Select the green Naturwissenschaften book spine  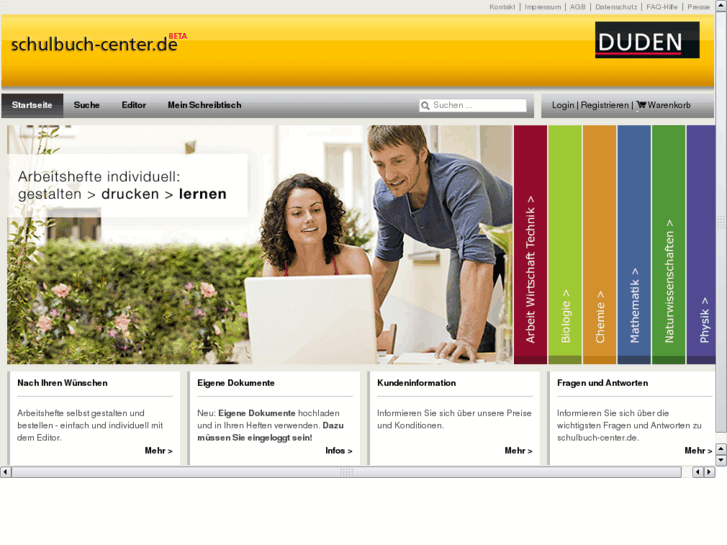(669, 244)
